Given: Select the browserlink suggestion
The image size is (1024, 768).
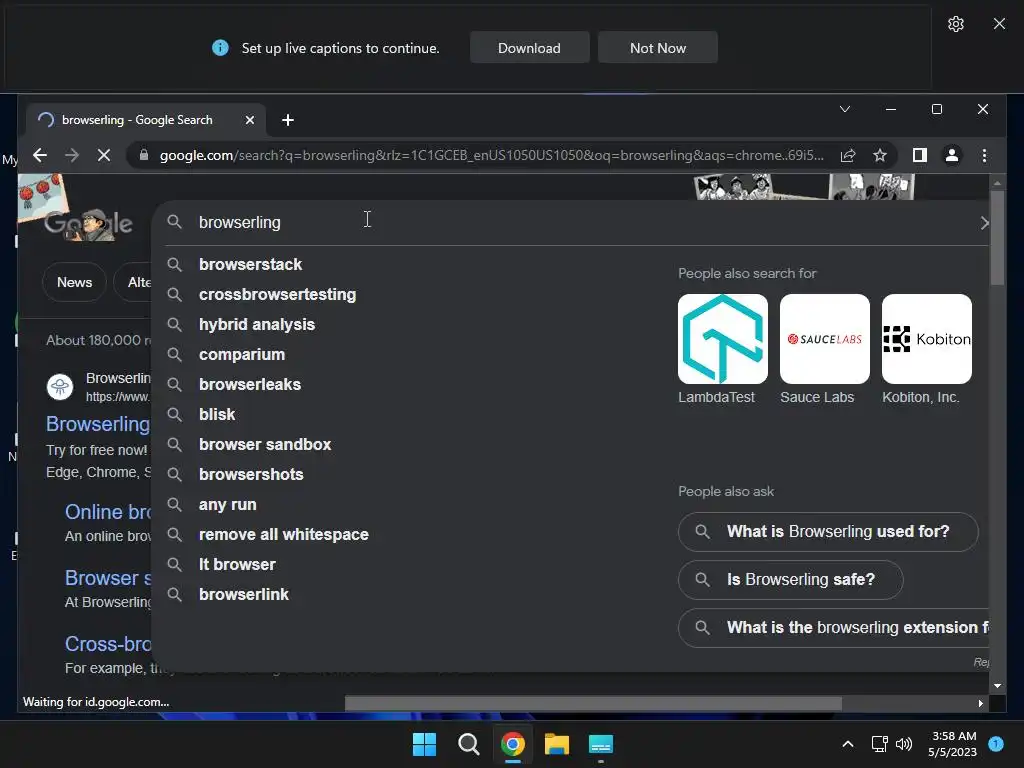Looking at the screenshot, I should coord(244,595).
